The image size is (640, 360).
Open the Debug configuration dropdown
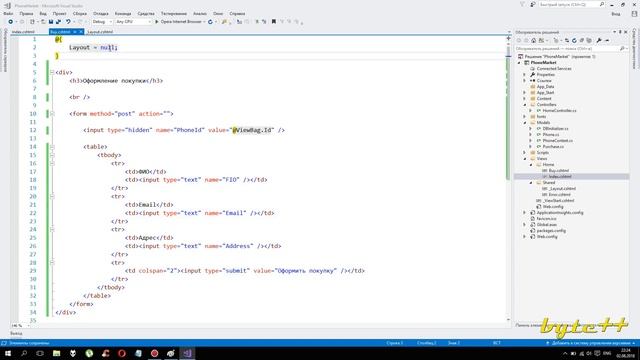pos(102,22)
